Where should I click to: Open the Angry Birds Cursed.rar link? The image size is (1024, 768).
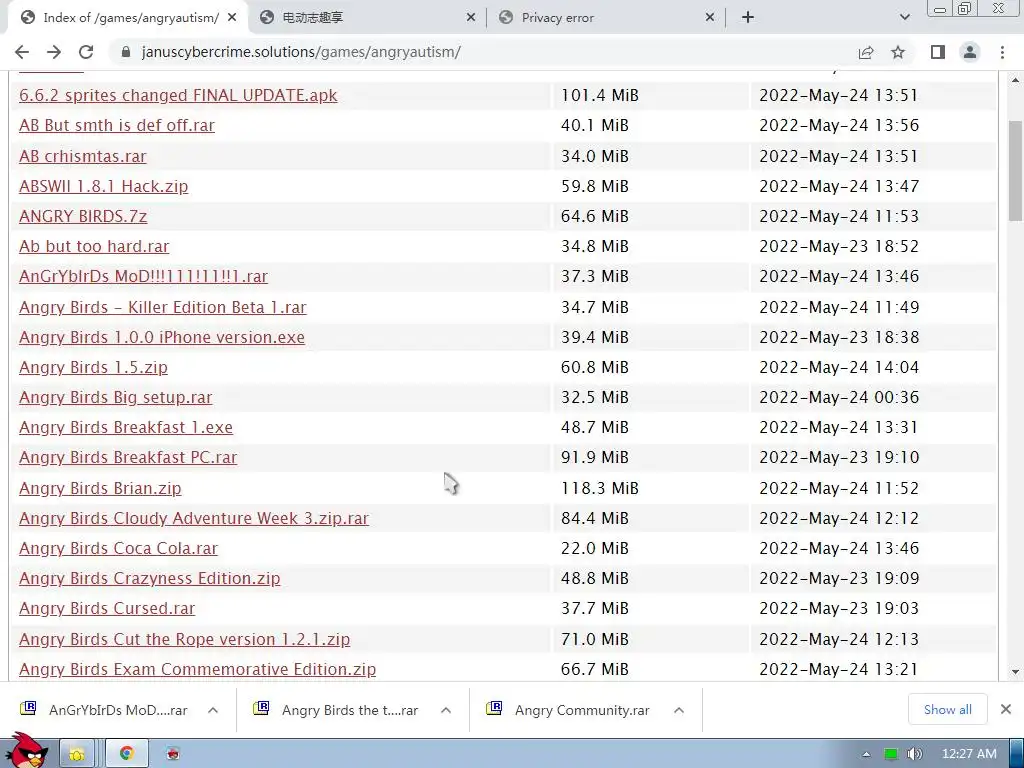[107, 608]
